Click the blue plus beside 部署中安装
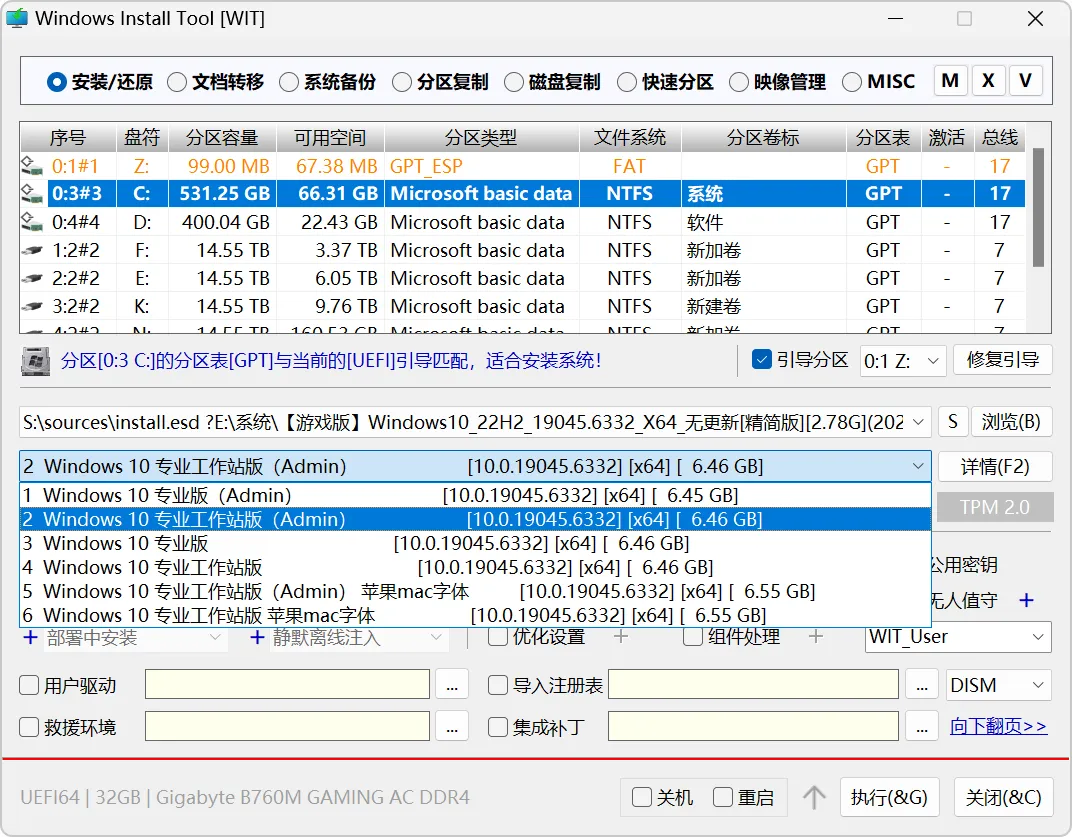The height and width of the screenshot is (837, 1072). tap(30, 638)
